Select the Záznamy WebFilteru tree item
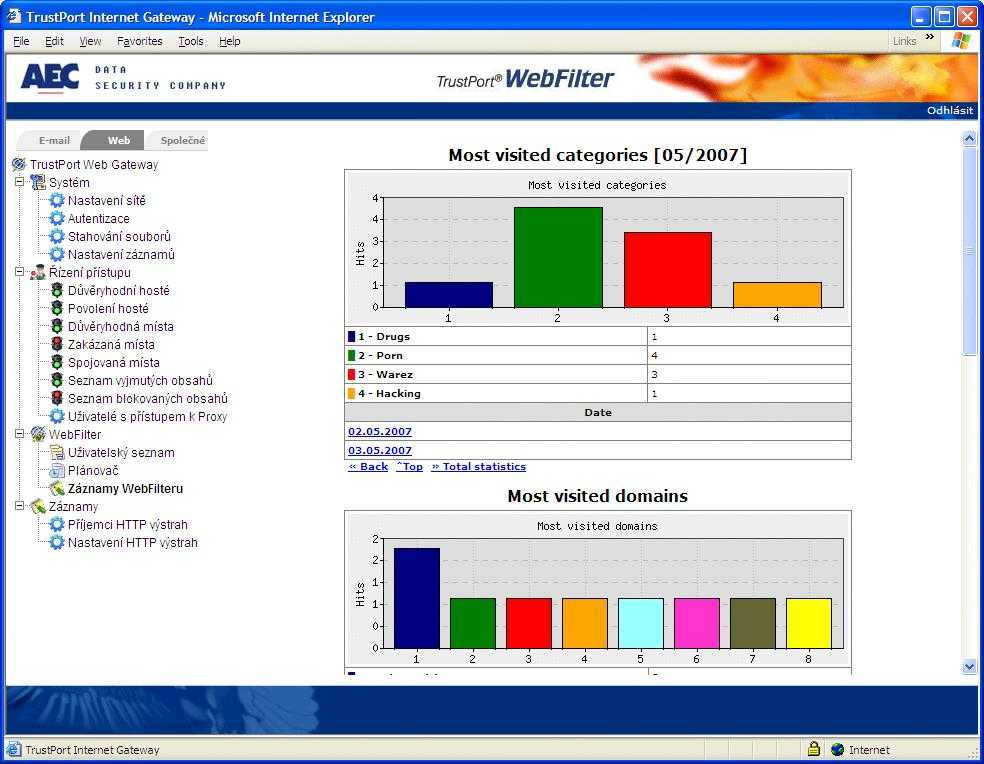Viewport: 984px width, 764px height. tap(126, 488)
